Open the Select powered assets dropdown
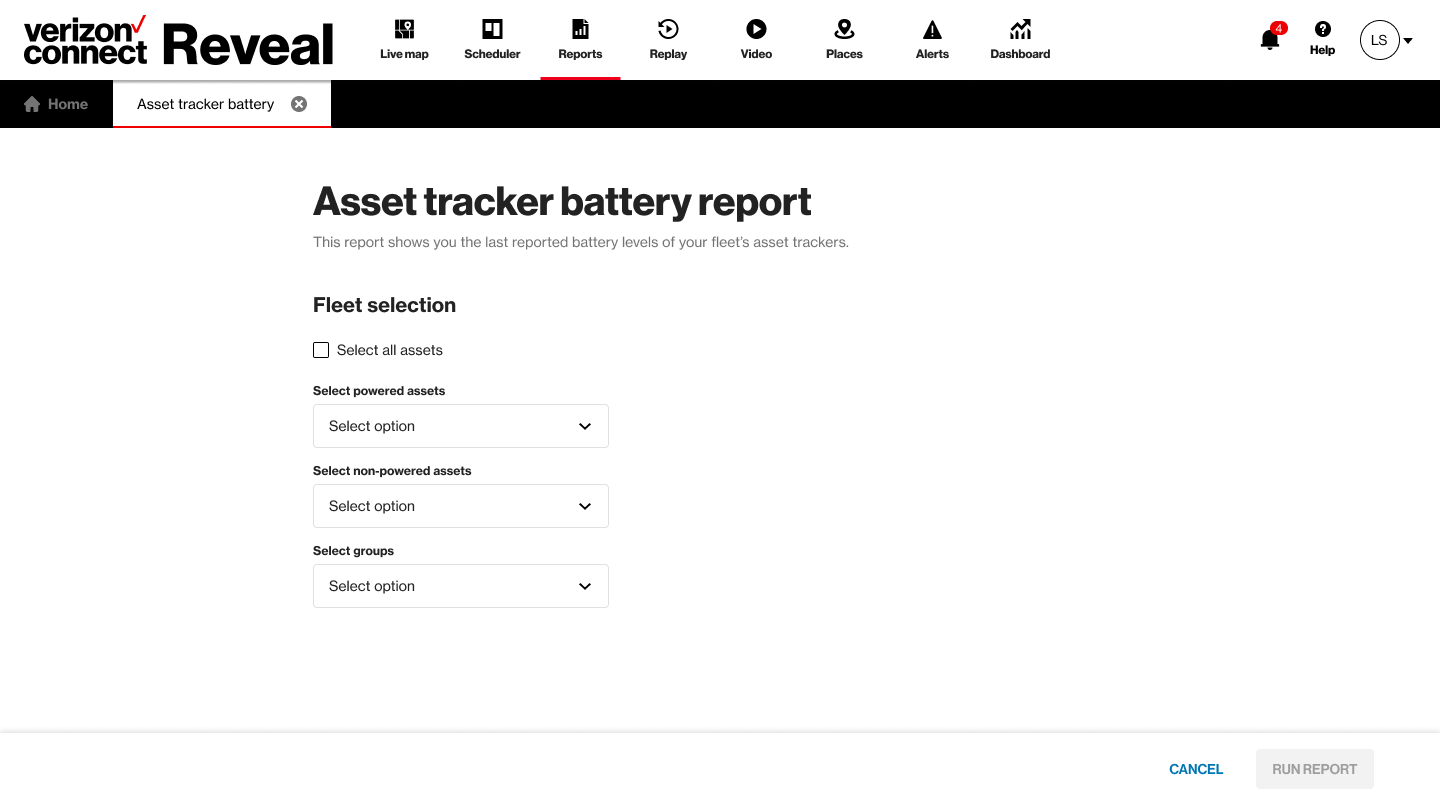Screen dimensions: 1440x805 pyautogui.click(x=461, y=426)
